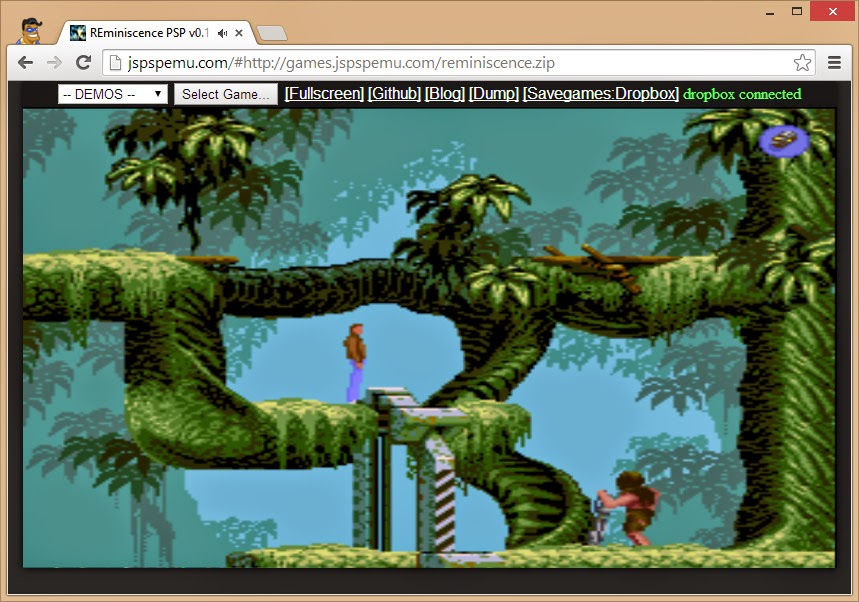Click the inventory item icon in game corner
The width and height of the screenshot is (859, 602).
pos(785,140)
